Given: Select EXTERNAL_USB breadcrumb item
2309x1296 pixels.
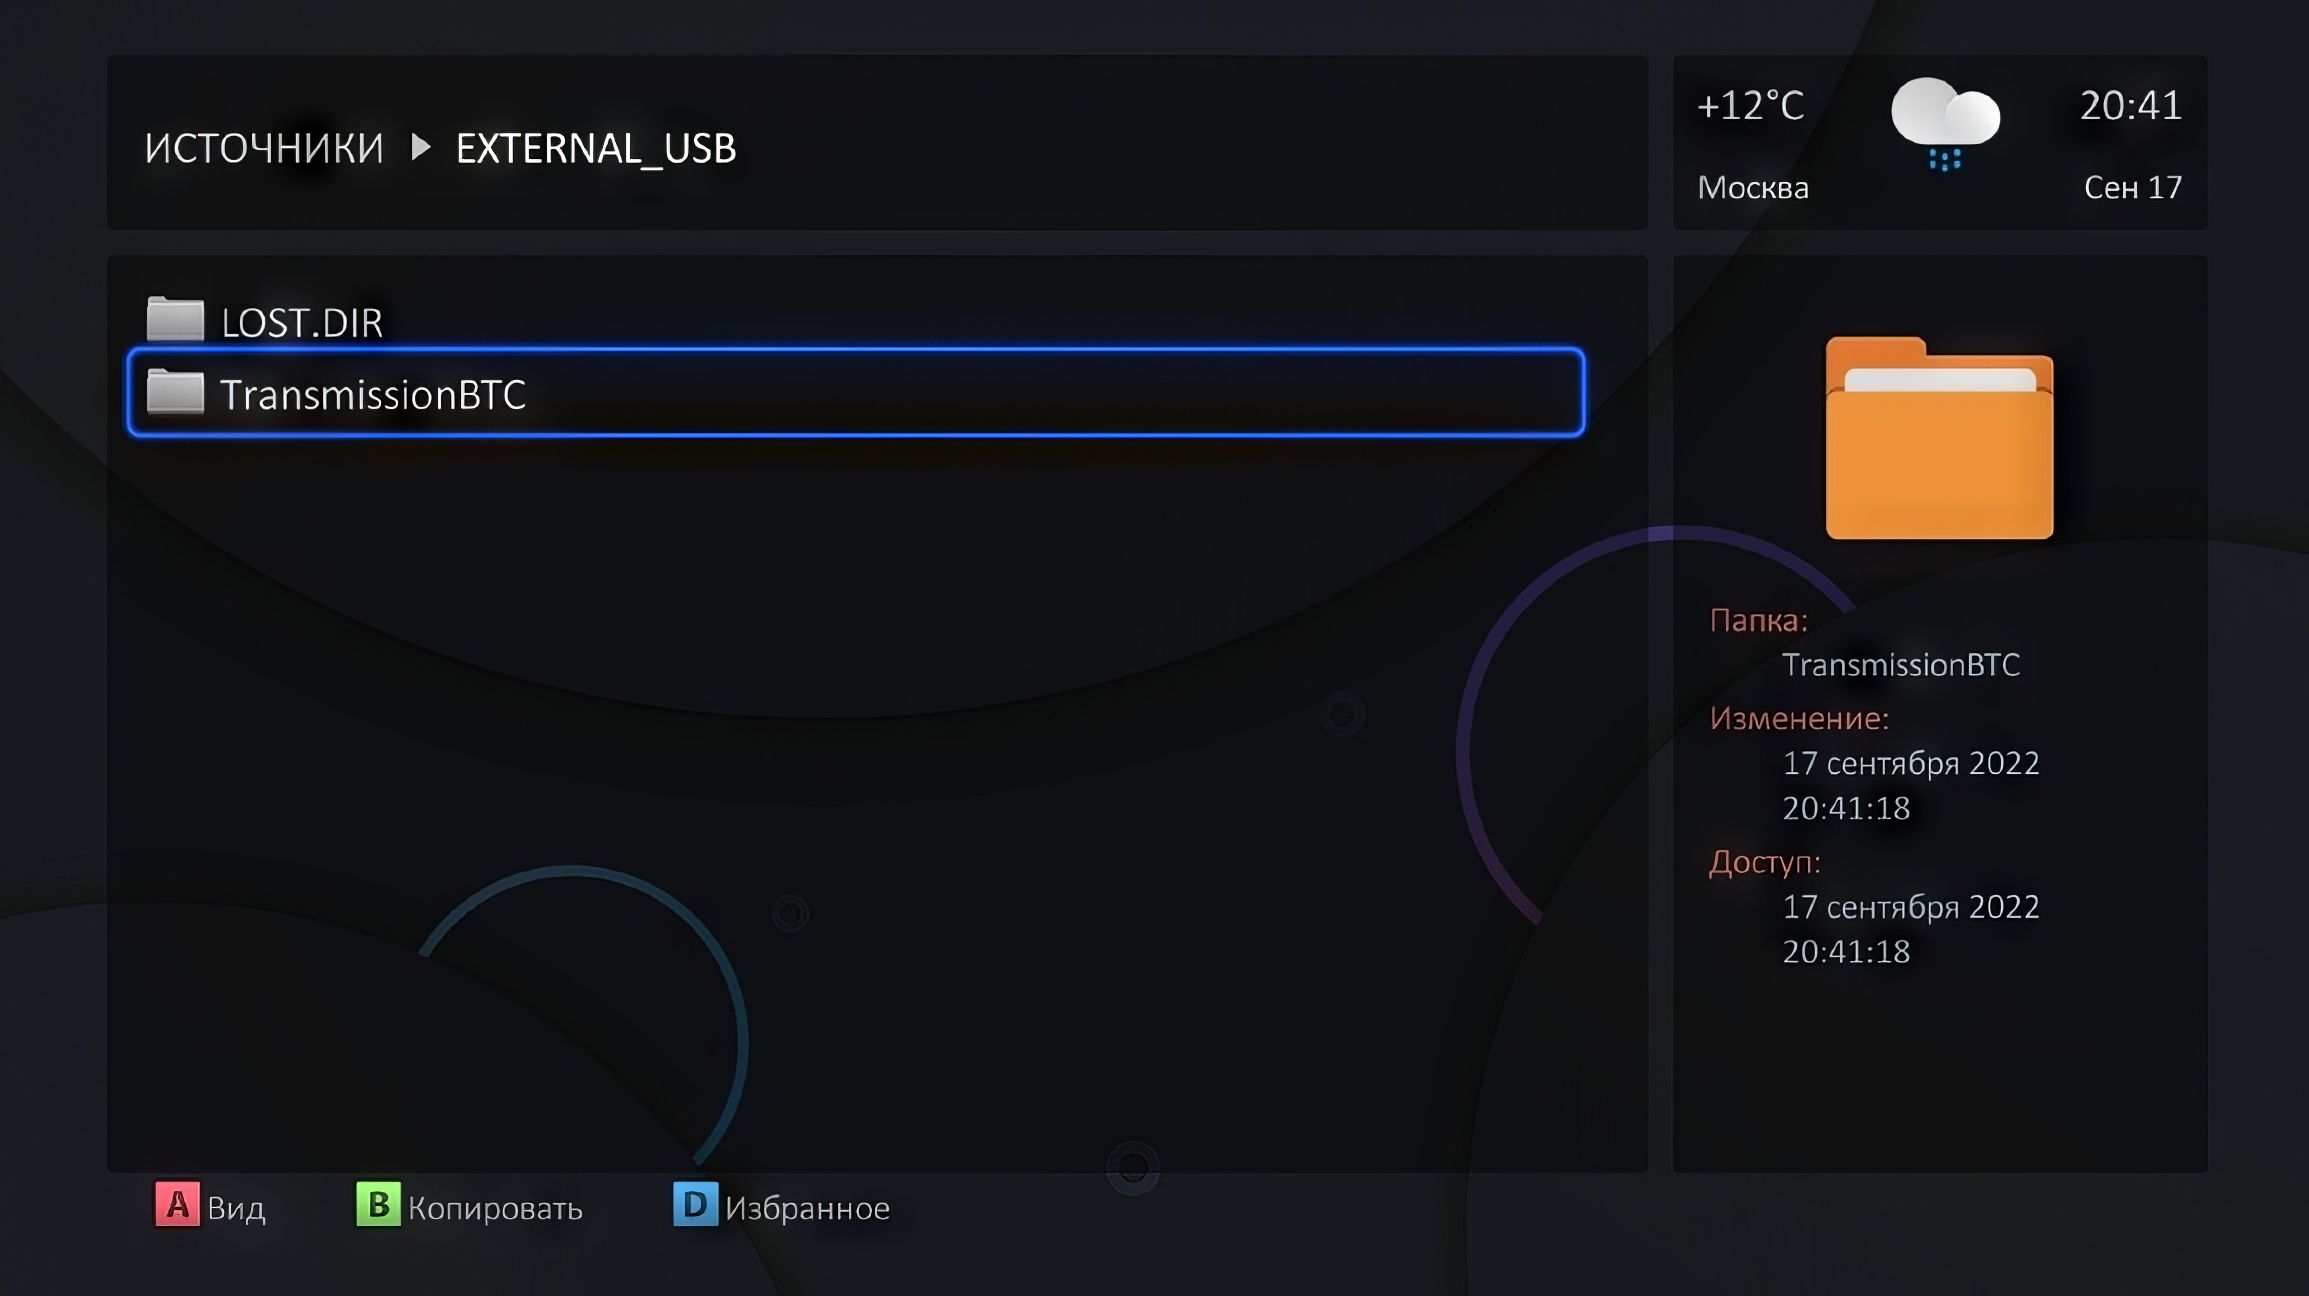Looking at the screenshot, I should pos(596,148).
